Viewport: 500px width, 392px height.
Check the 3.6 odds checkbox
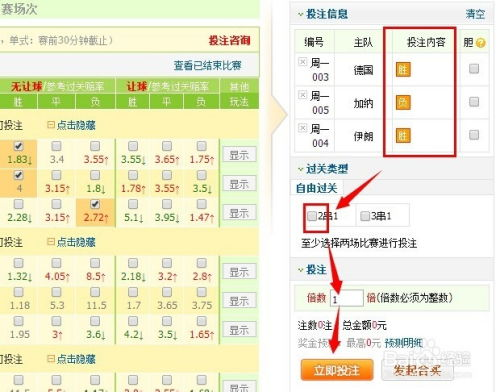(95, 321)
